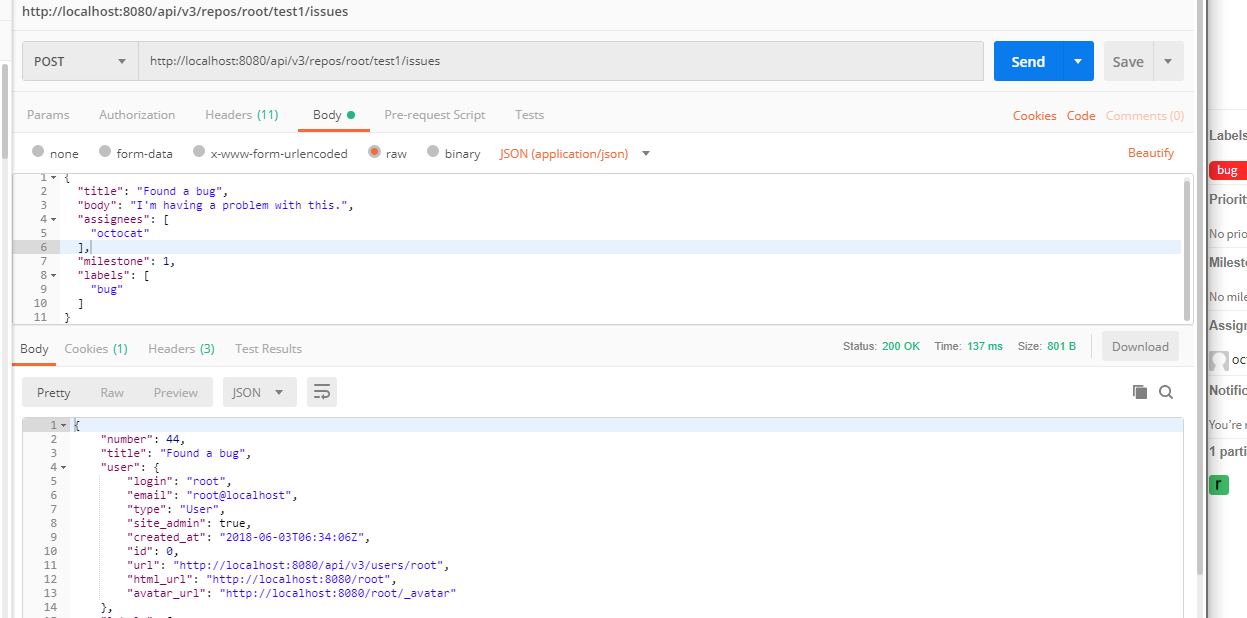Search the response with the magnifier icon
The height and width of the screenshot is (618, 1247).
coord(1166,393)
